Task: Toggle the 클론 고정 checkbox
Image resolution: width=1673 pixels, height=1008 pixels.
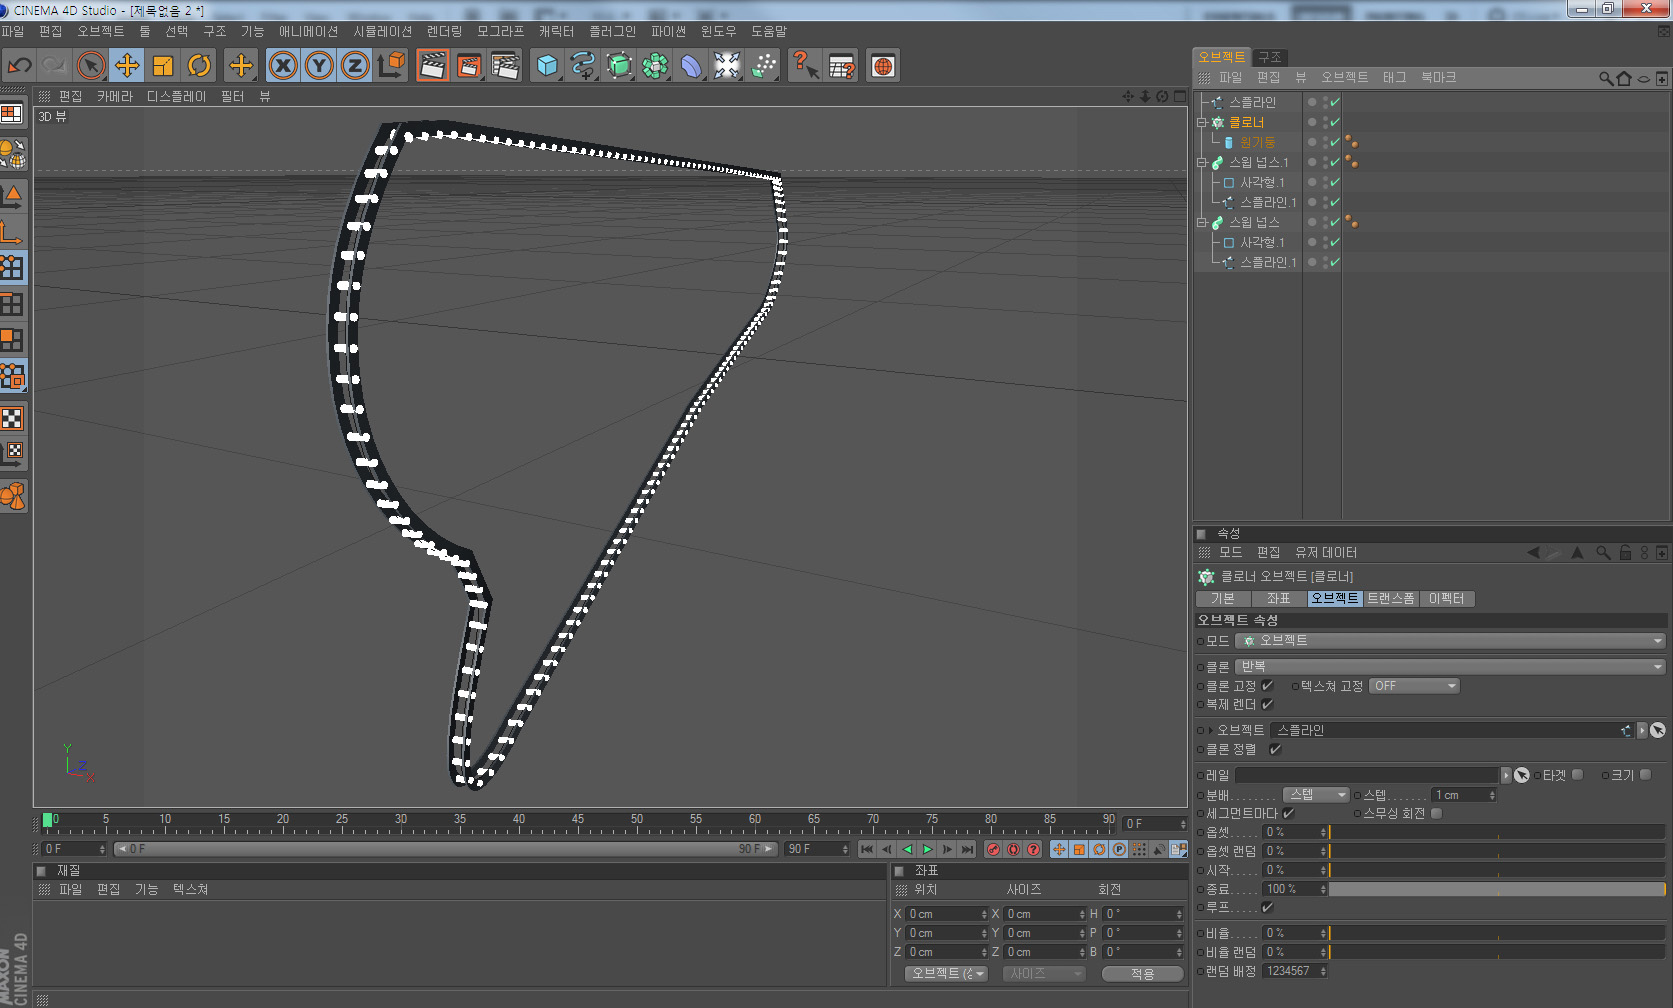Action: pos(1267,686)
